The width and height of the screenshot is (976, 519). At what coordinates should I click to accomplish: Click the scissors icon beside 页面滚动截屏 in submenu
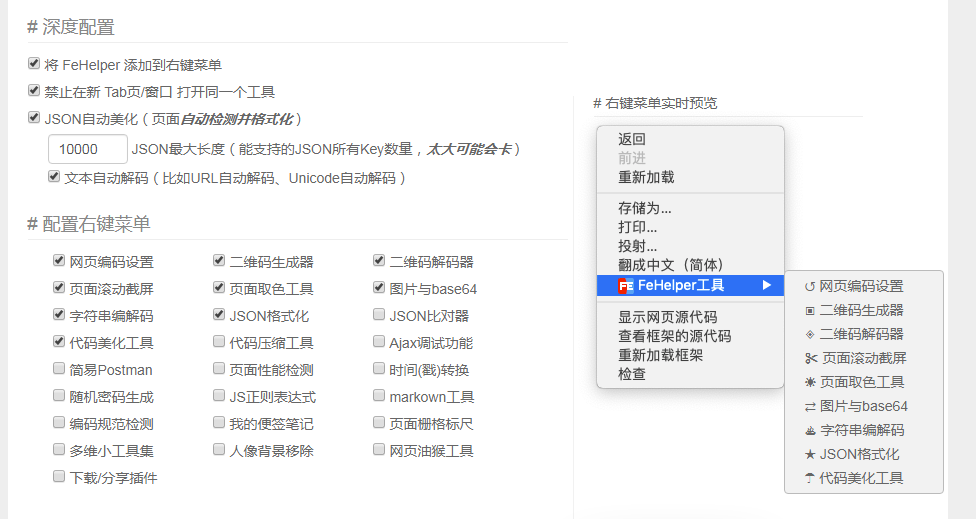811,358
